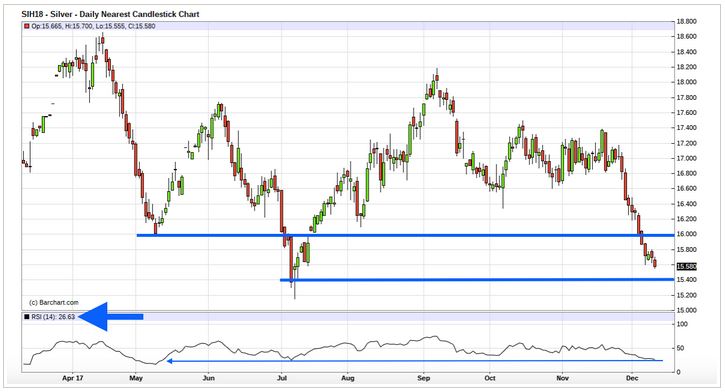Click the red study icon beside Op:15.665
The width and height of the screenshot is (725, 392).
(x=26, y=26)
